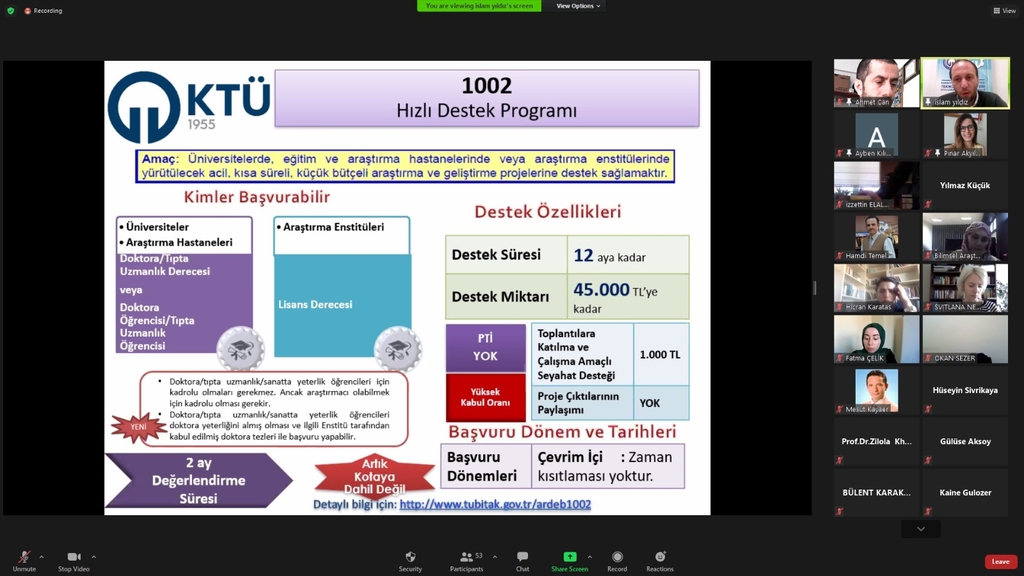Open the Security shield menu
The height and width of the screenshot is (576, 1024).
(410, 560)
